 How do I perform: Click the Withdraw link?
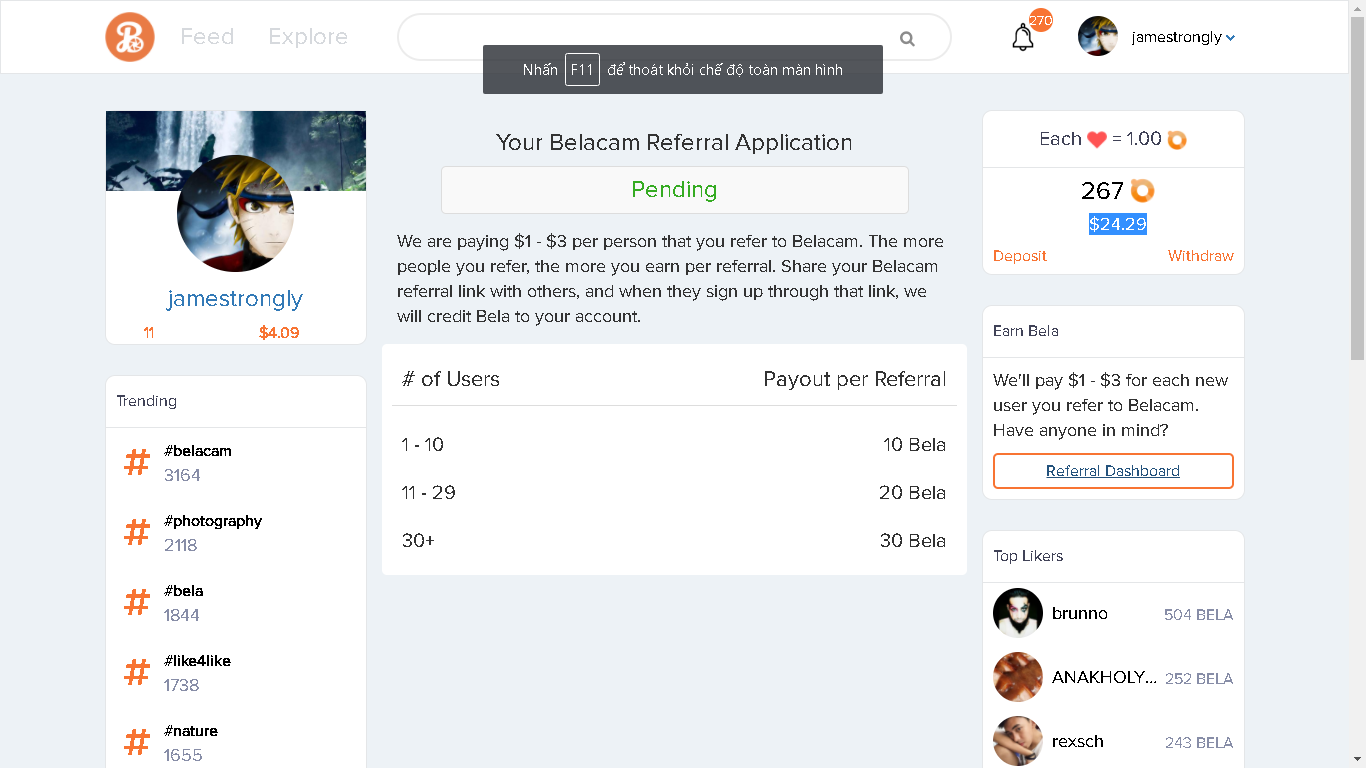(x=1200, y=256)
